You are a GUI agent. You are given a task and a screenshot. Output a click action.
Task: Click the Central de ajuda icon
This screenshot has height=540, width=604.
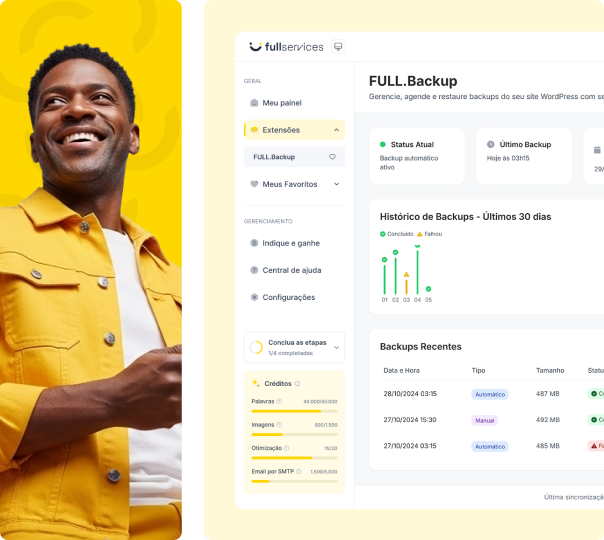pos(254,270)
